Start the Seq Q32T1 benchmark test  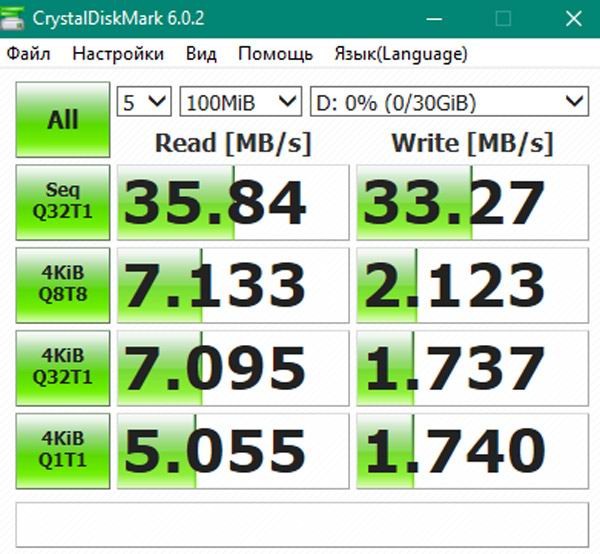[62, 203]
